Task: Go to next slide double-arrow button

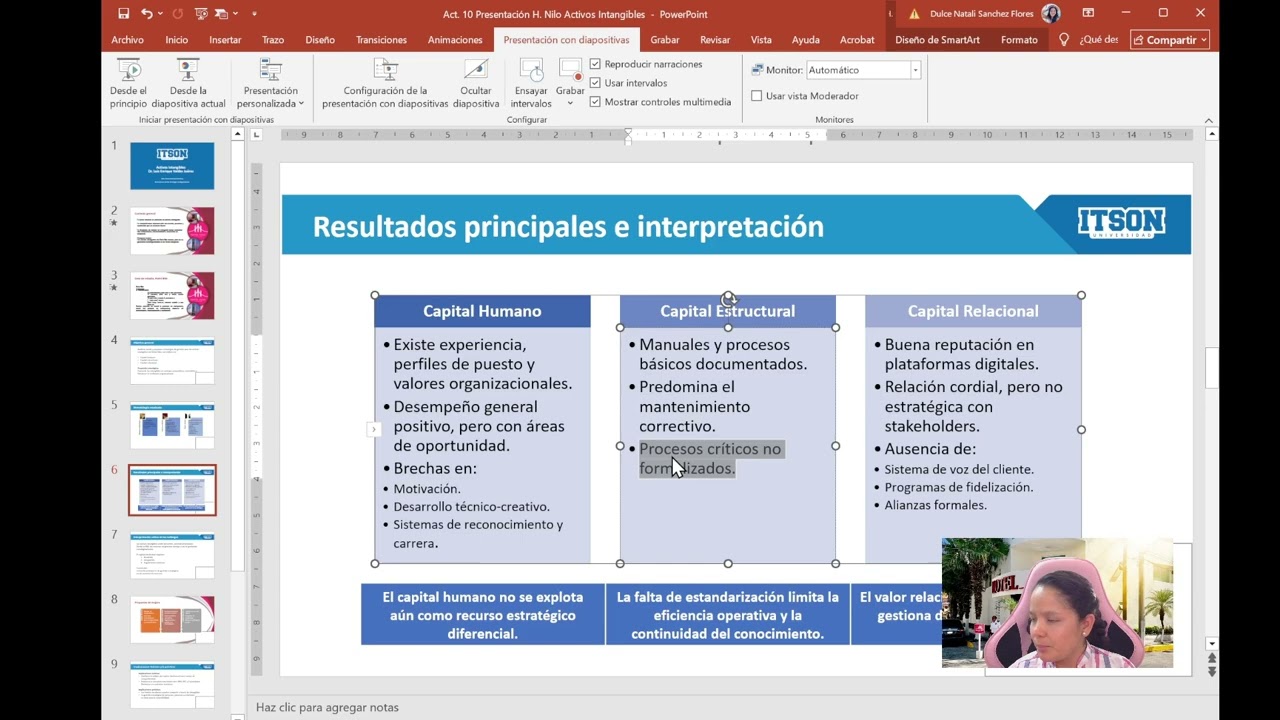Action: coord(1212,672)
